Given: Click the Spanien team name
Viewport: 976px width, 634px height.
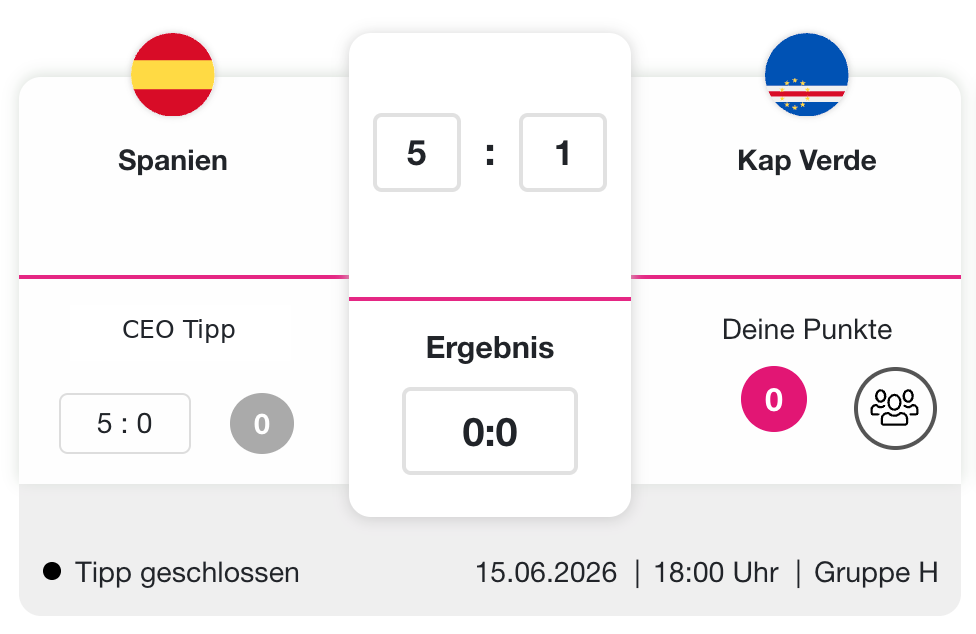Looking at the screenshot, I should click(x=173, y=161).
